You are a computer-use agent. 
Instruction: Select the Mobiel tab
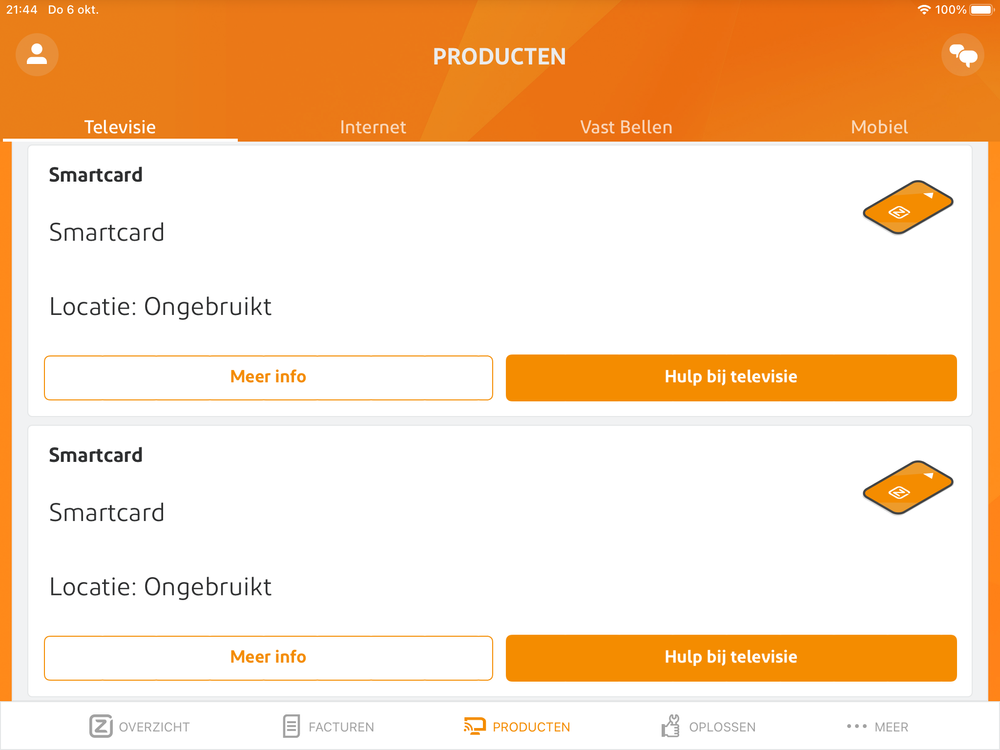tap(879, 127)
